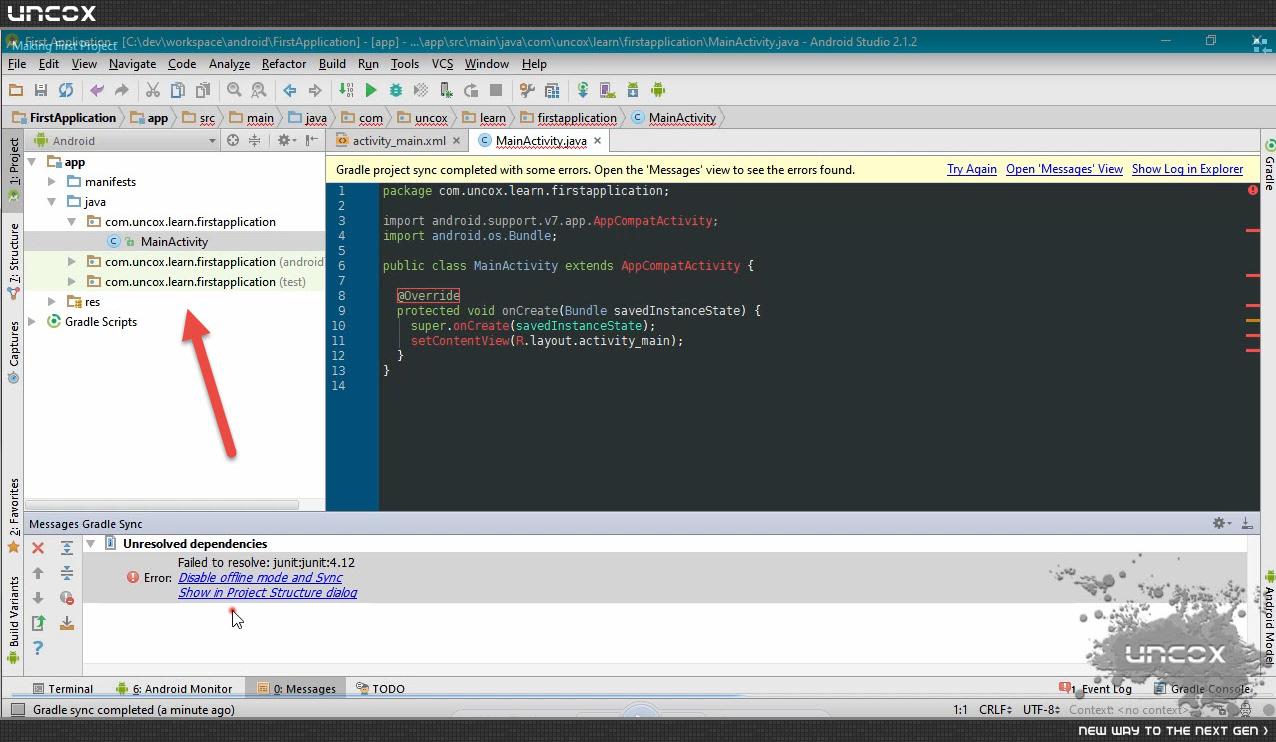The image size is (1276, 742).
Task: Open the Analyze menu
Action: (229, 64)
